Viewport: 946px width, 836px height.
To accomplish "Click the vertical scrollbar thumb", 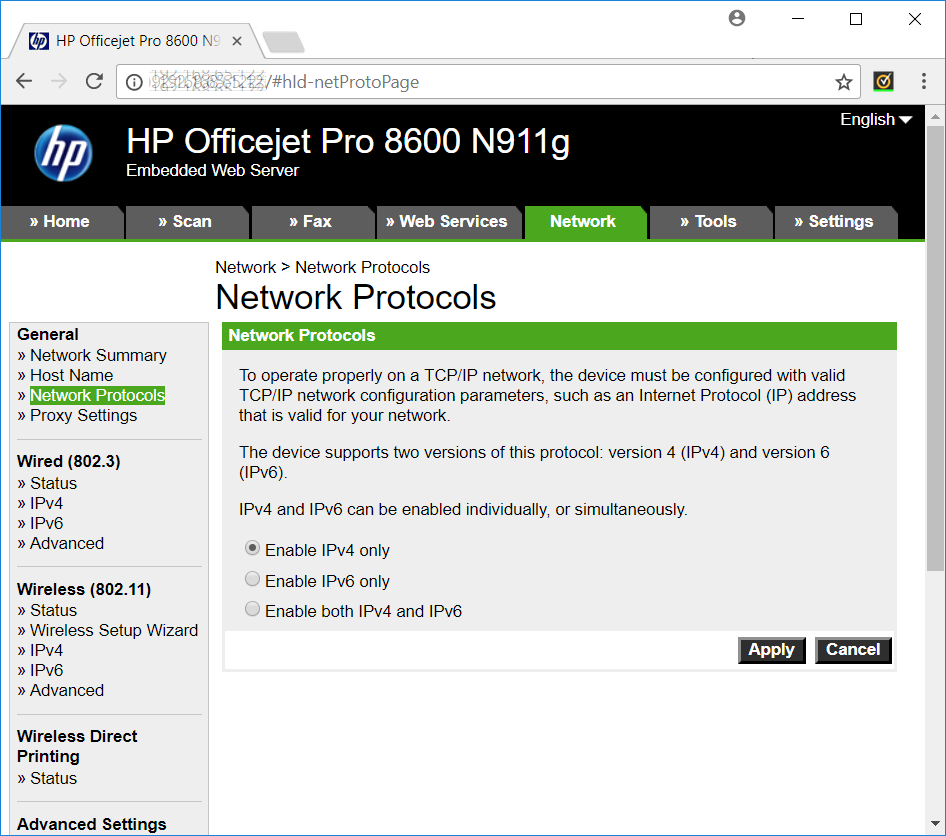I will 935,347.
